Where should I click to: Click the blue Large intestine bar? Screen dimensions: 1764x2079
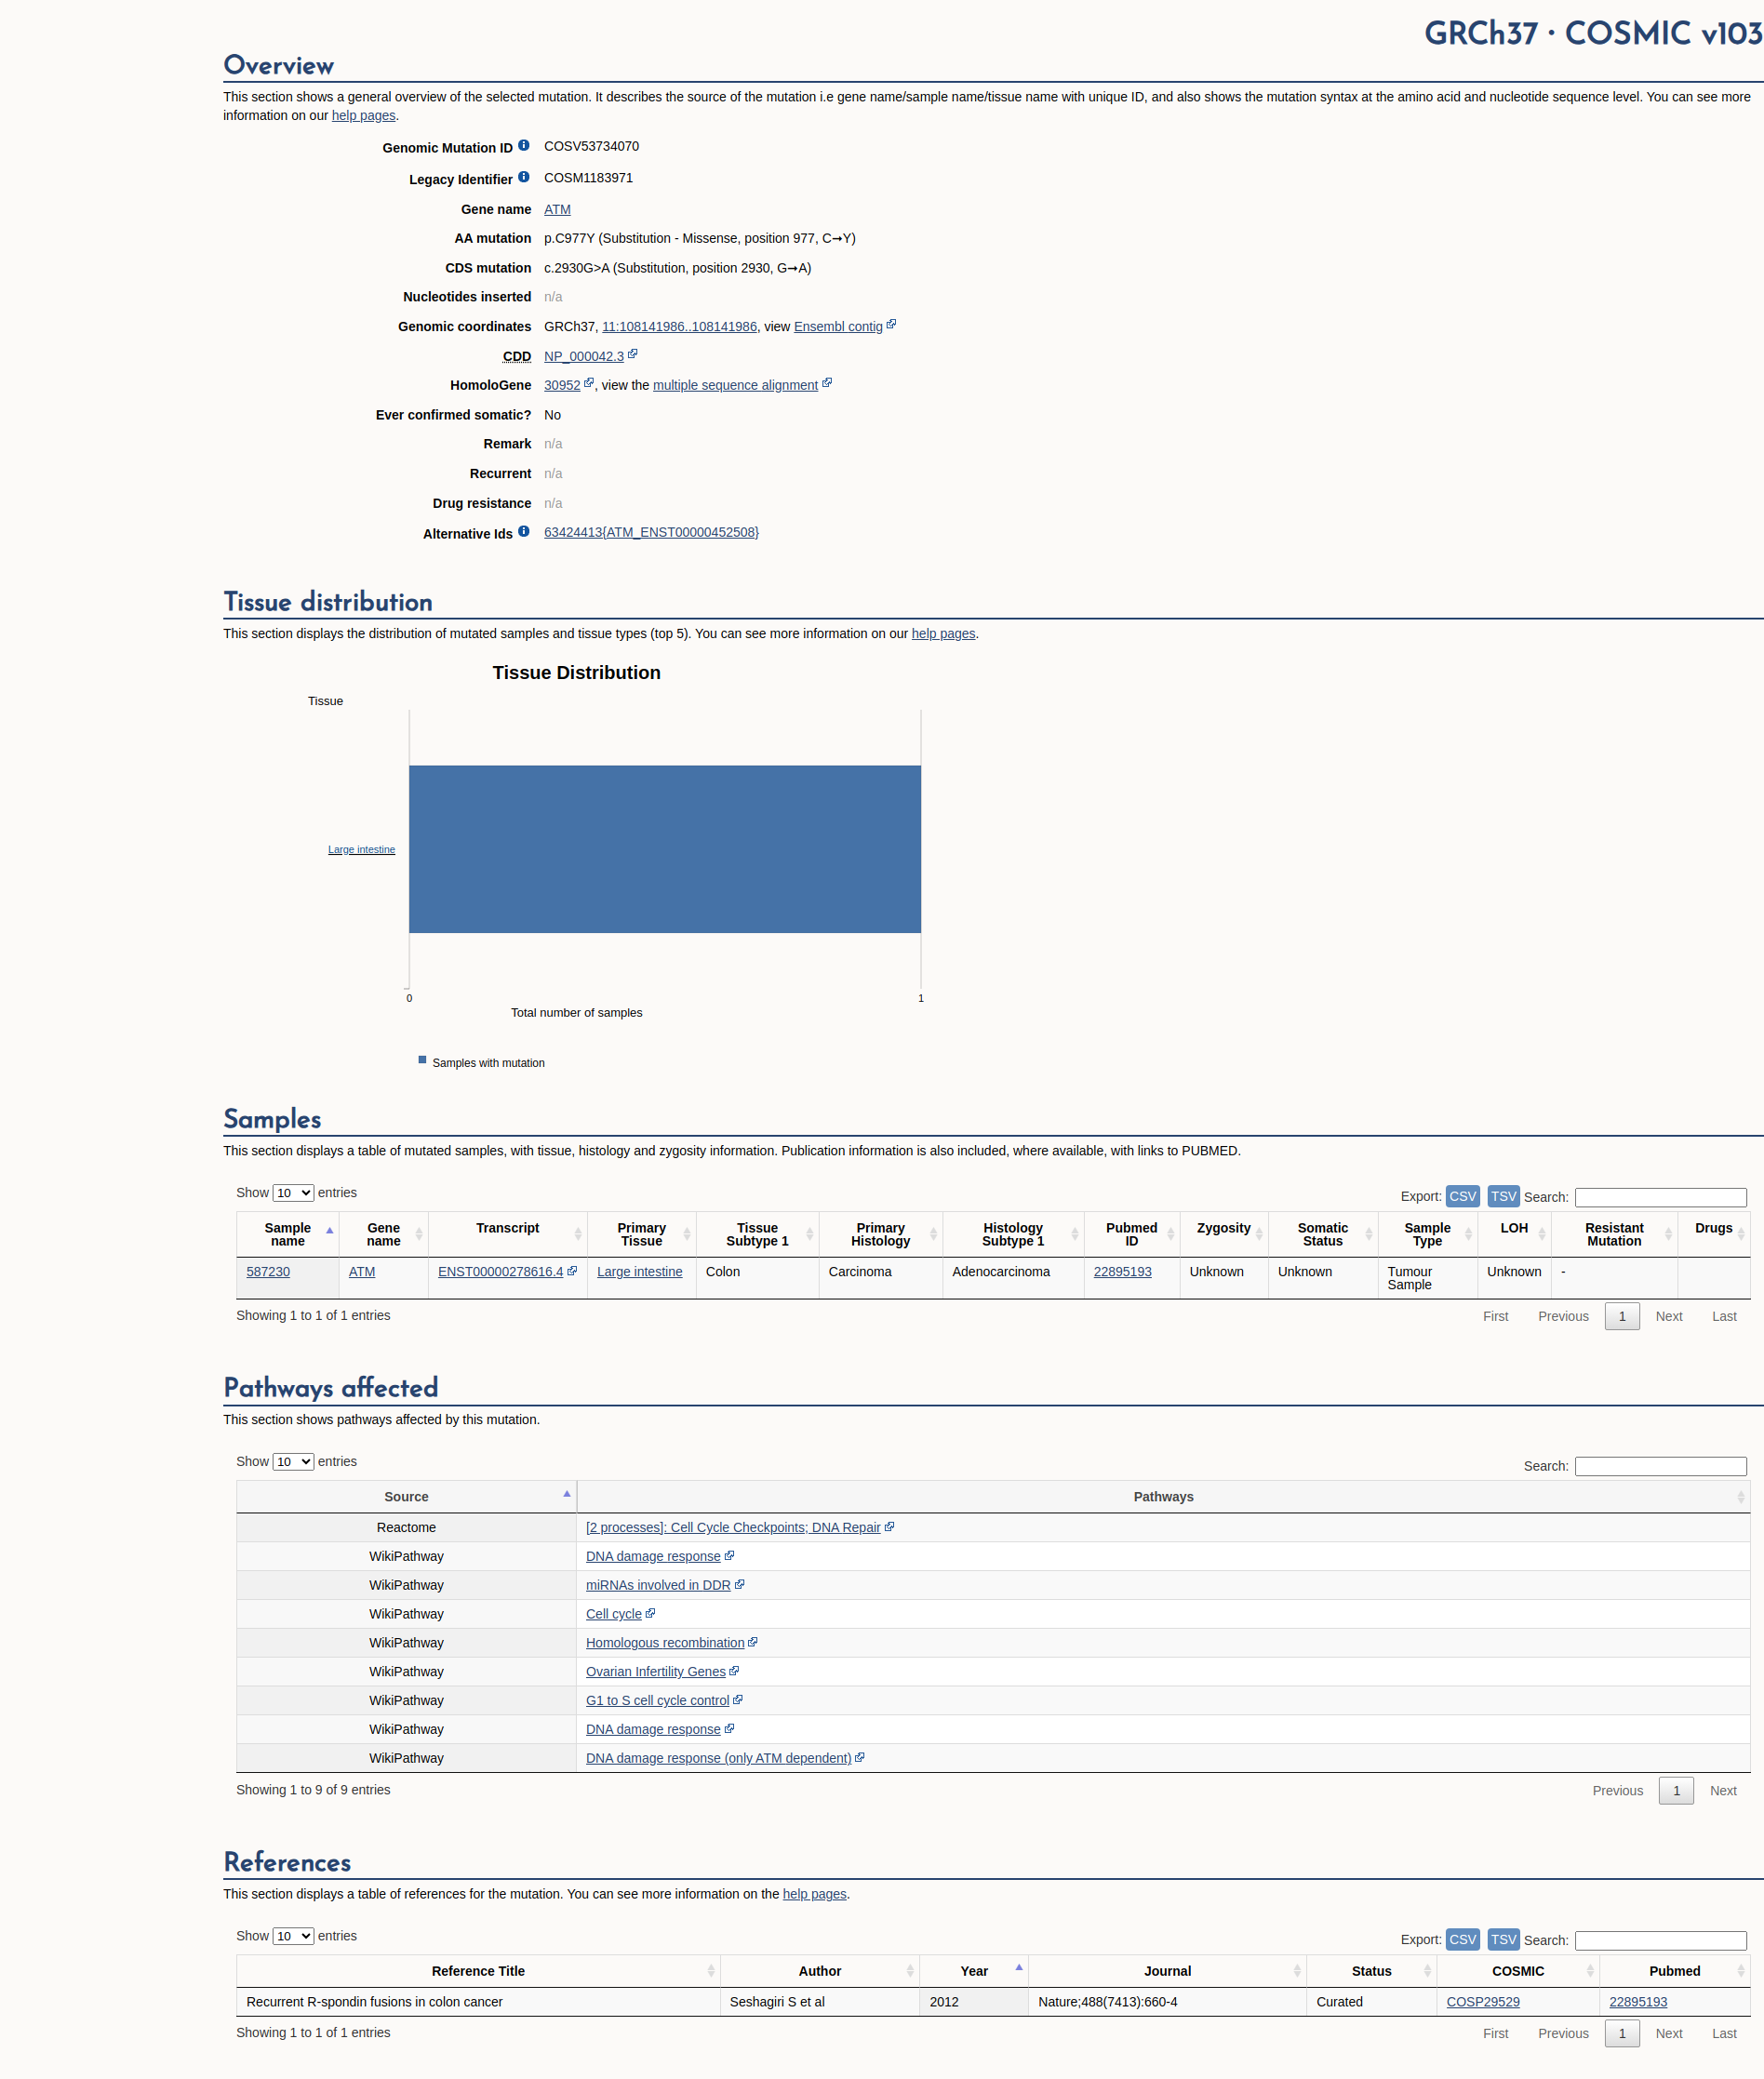[664, 849]
